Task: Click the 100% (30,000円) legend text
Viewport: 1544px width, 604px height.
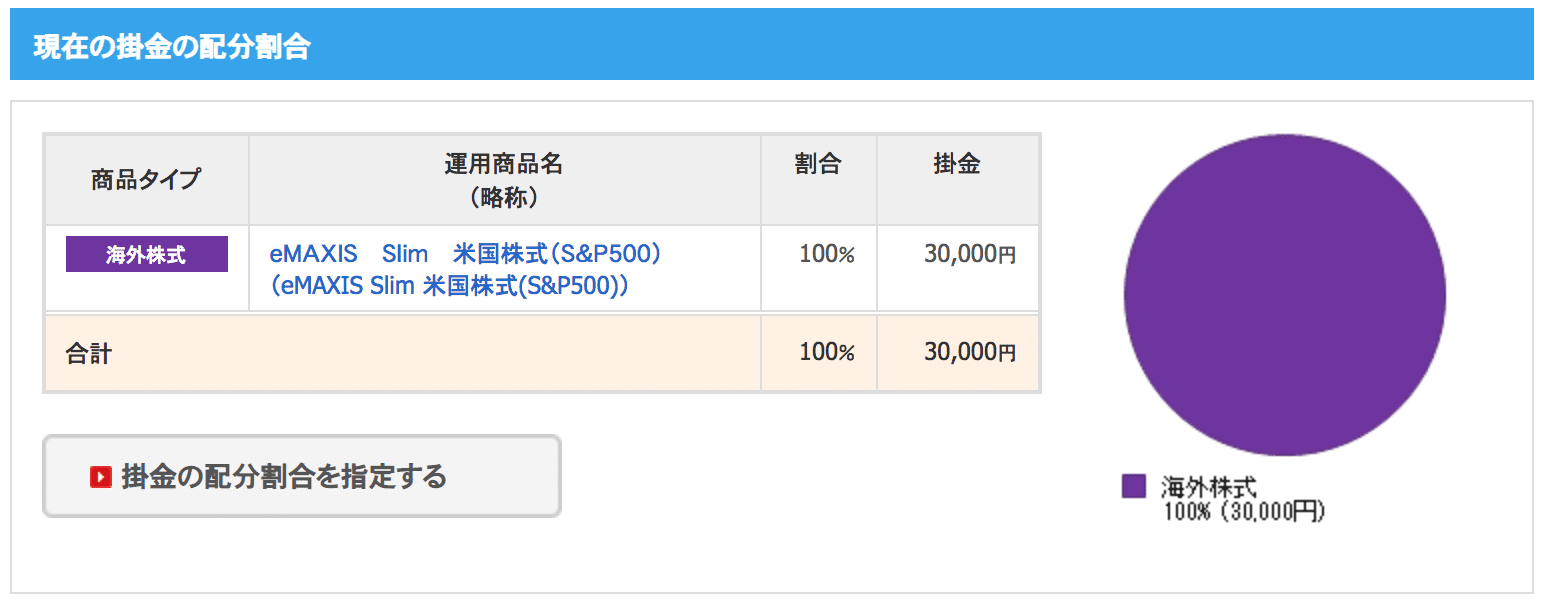Action: tap(1243, 511)
